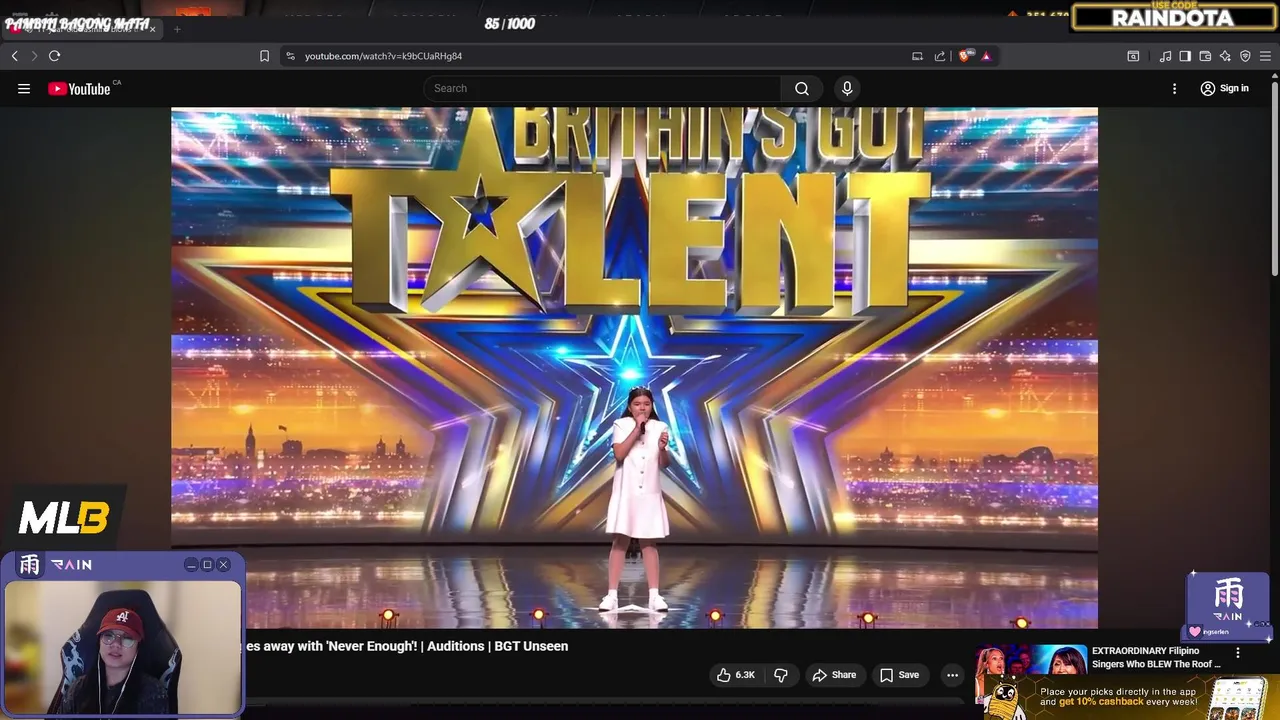
Task: Click the MLB logo overlay
Action: 63,518
